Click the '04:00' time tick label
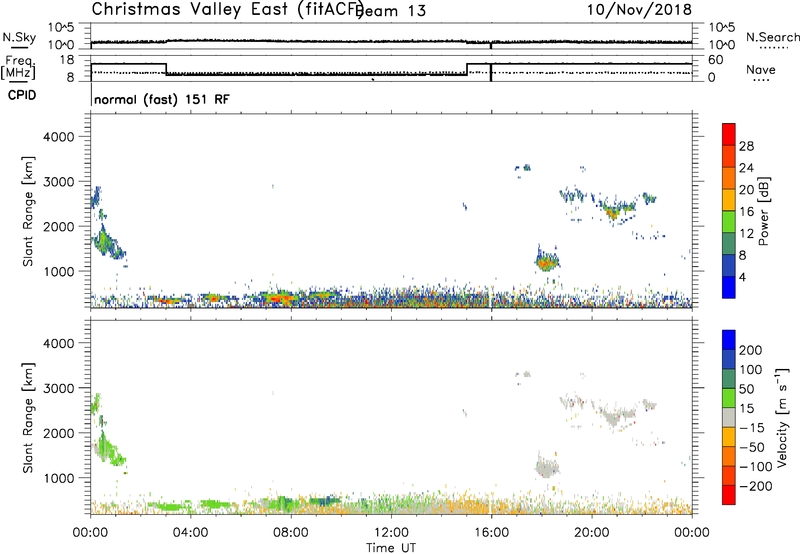 click(191, 533)
